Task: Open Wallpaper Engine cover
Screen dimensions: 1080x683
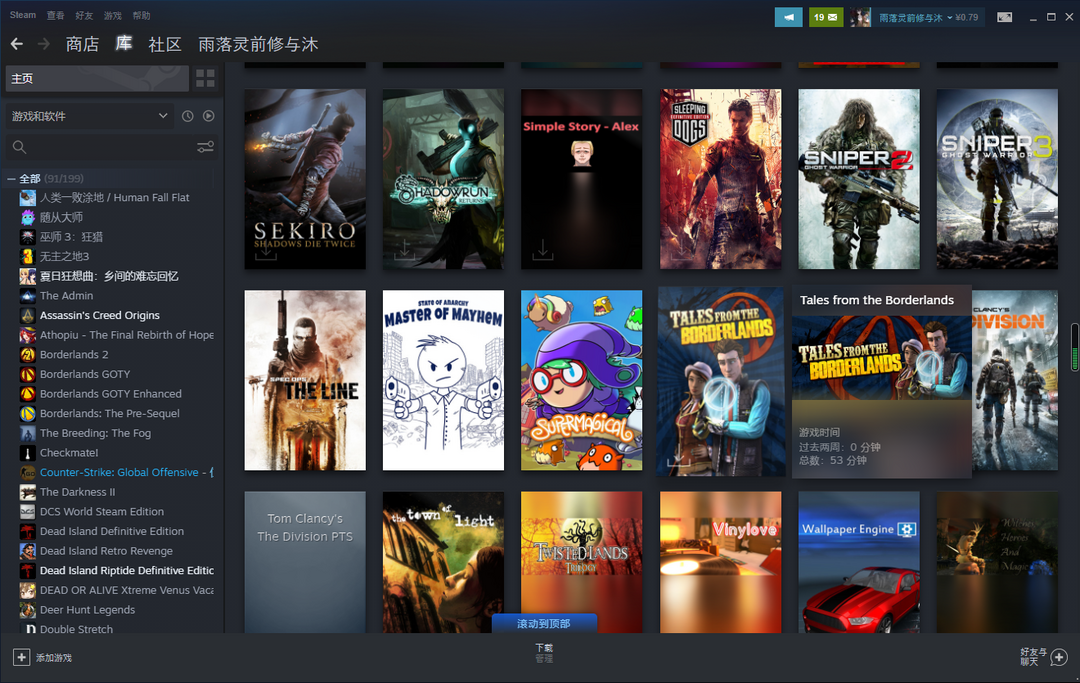Action: pos(859,562)
